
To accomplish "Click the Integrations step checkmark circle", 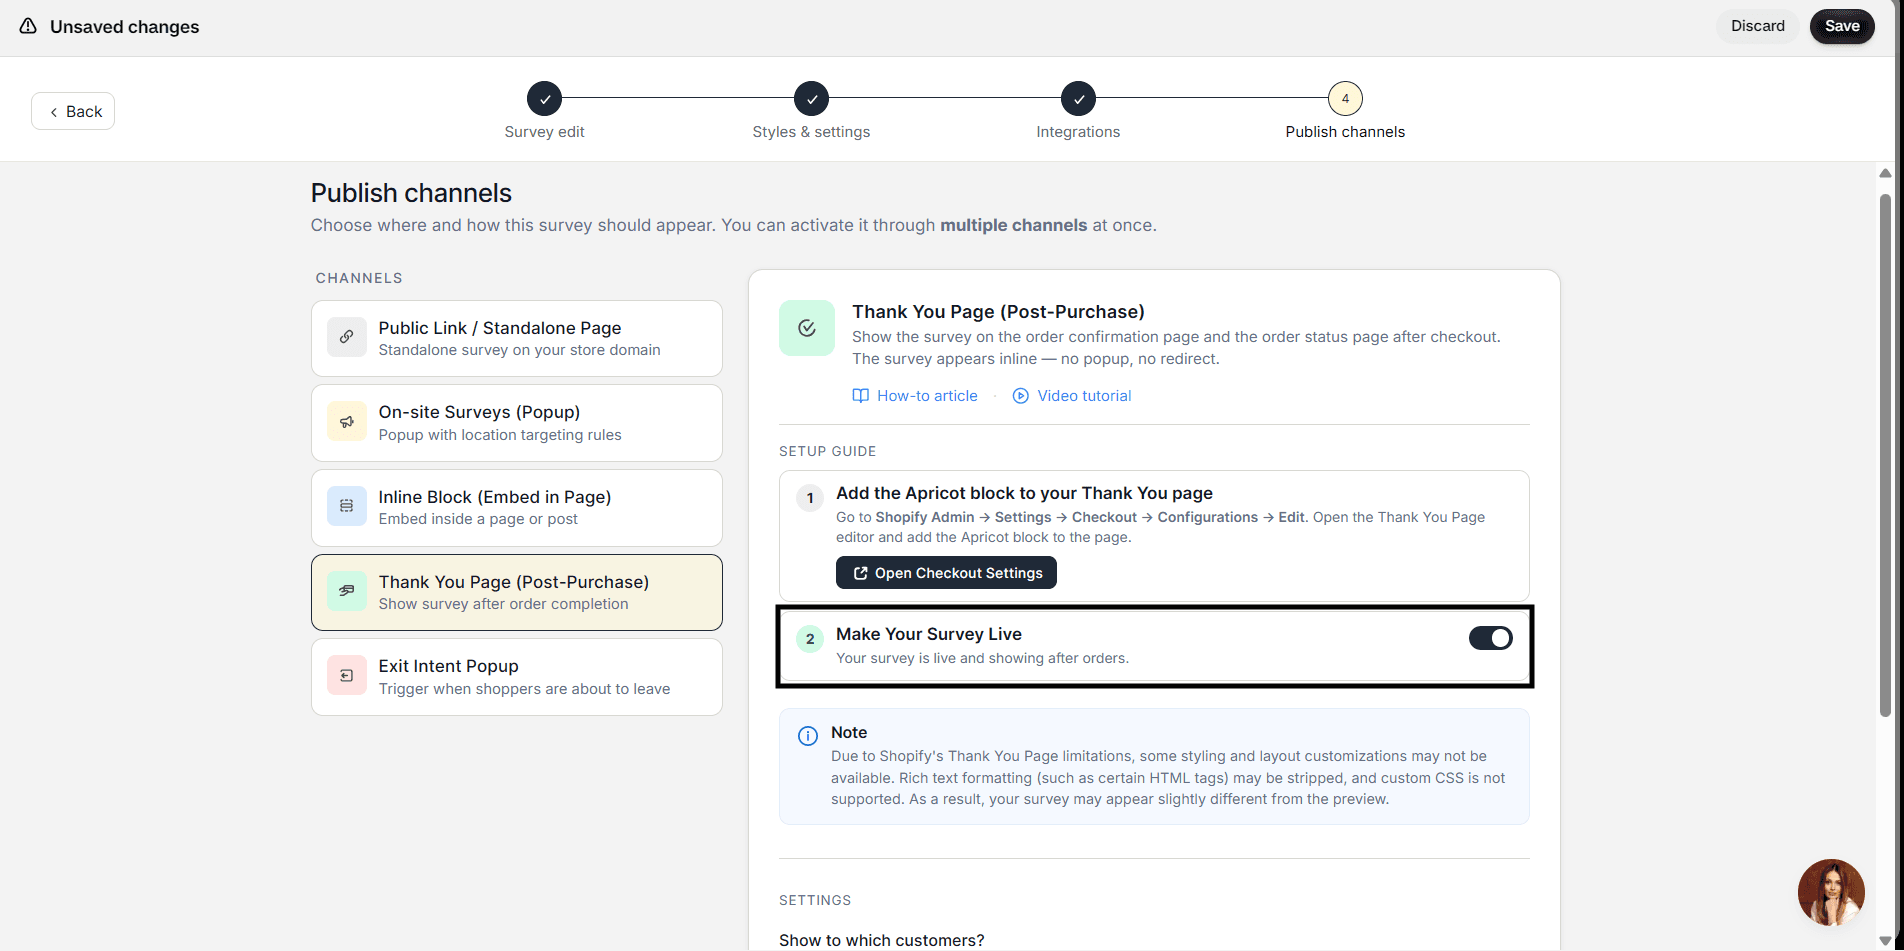I will tap(1078, 99).
